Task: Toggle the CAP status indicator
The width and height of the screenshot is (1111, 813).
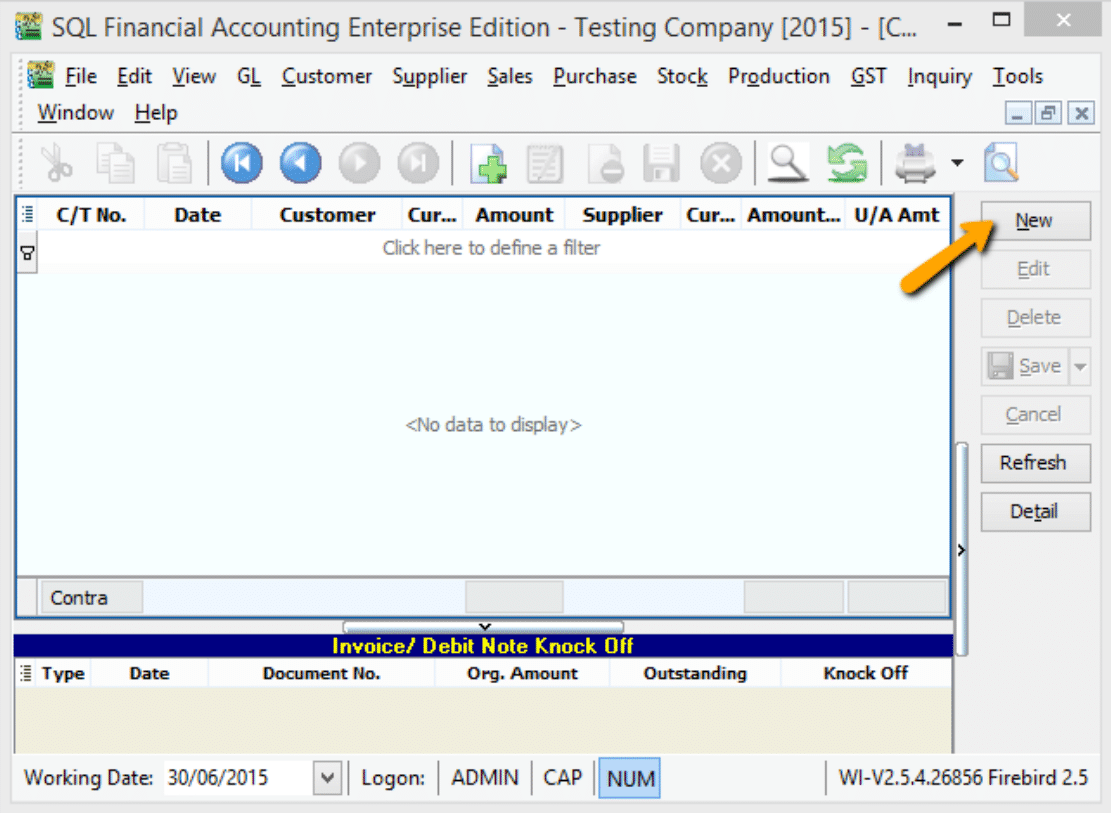Action: pyautogui.click(x=563, y=778)
